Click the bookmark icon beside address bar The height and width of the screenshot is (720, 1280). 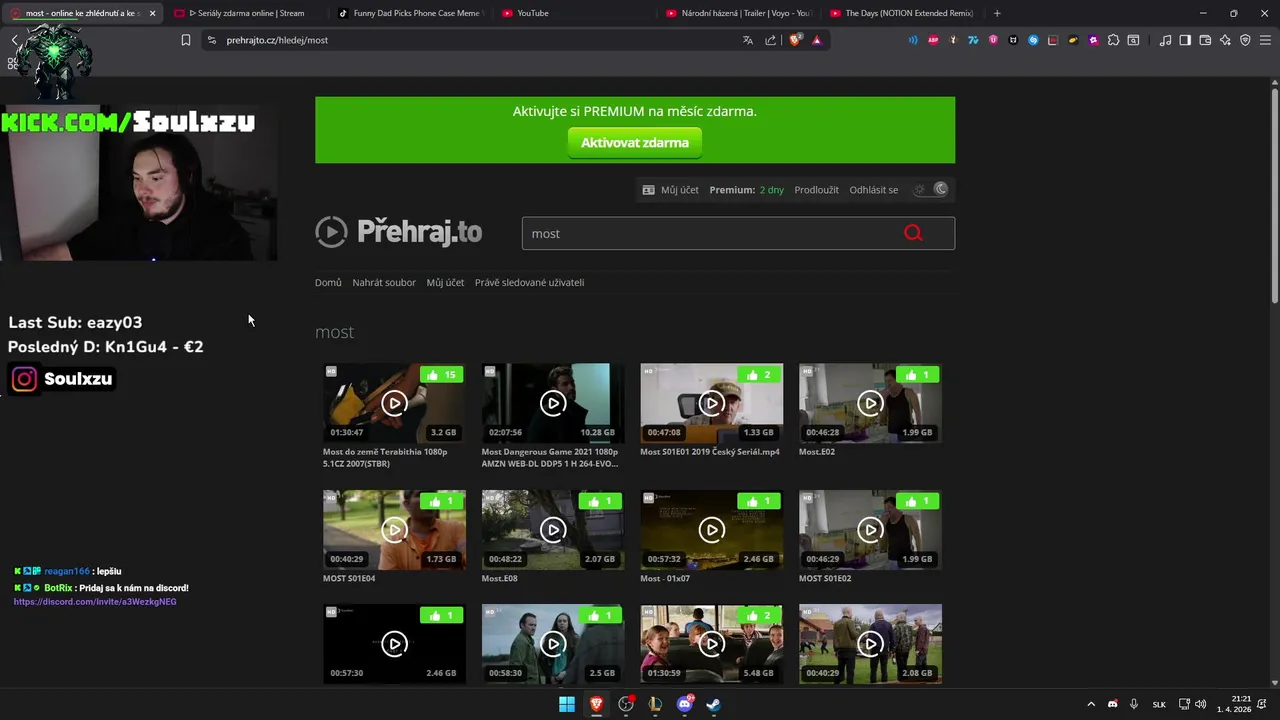click(x=186, y=40)
